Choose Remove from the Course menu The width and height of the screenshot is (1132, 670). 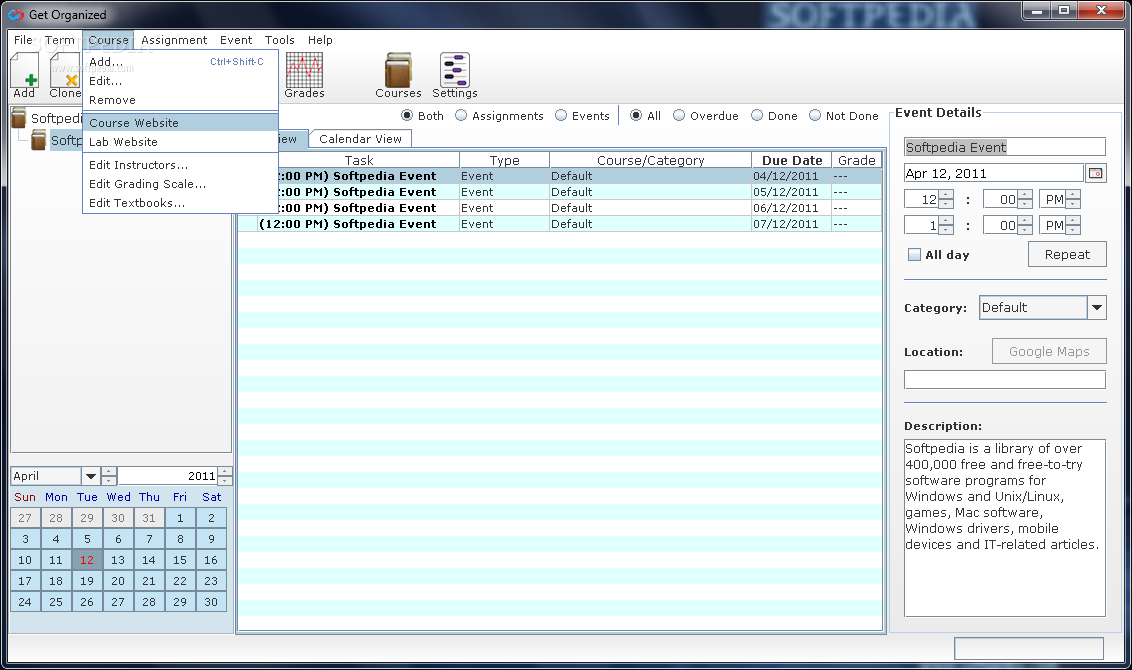180,100
